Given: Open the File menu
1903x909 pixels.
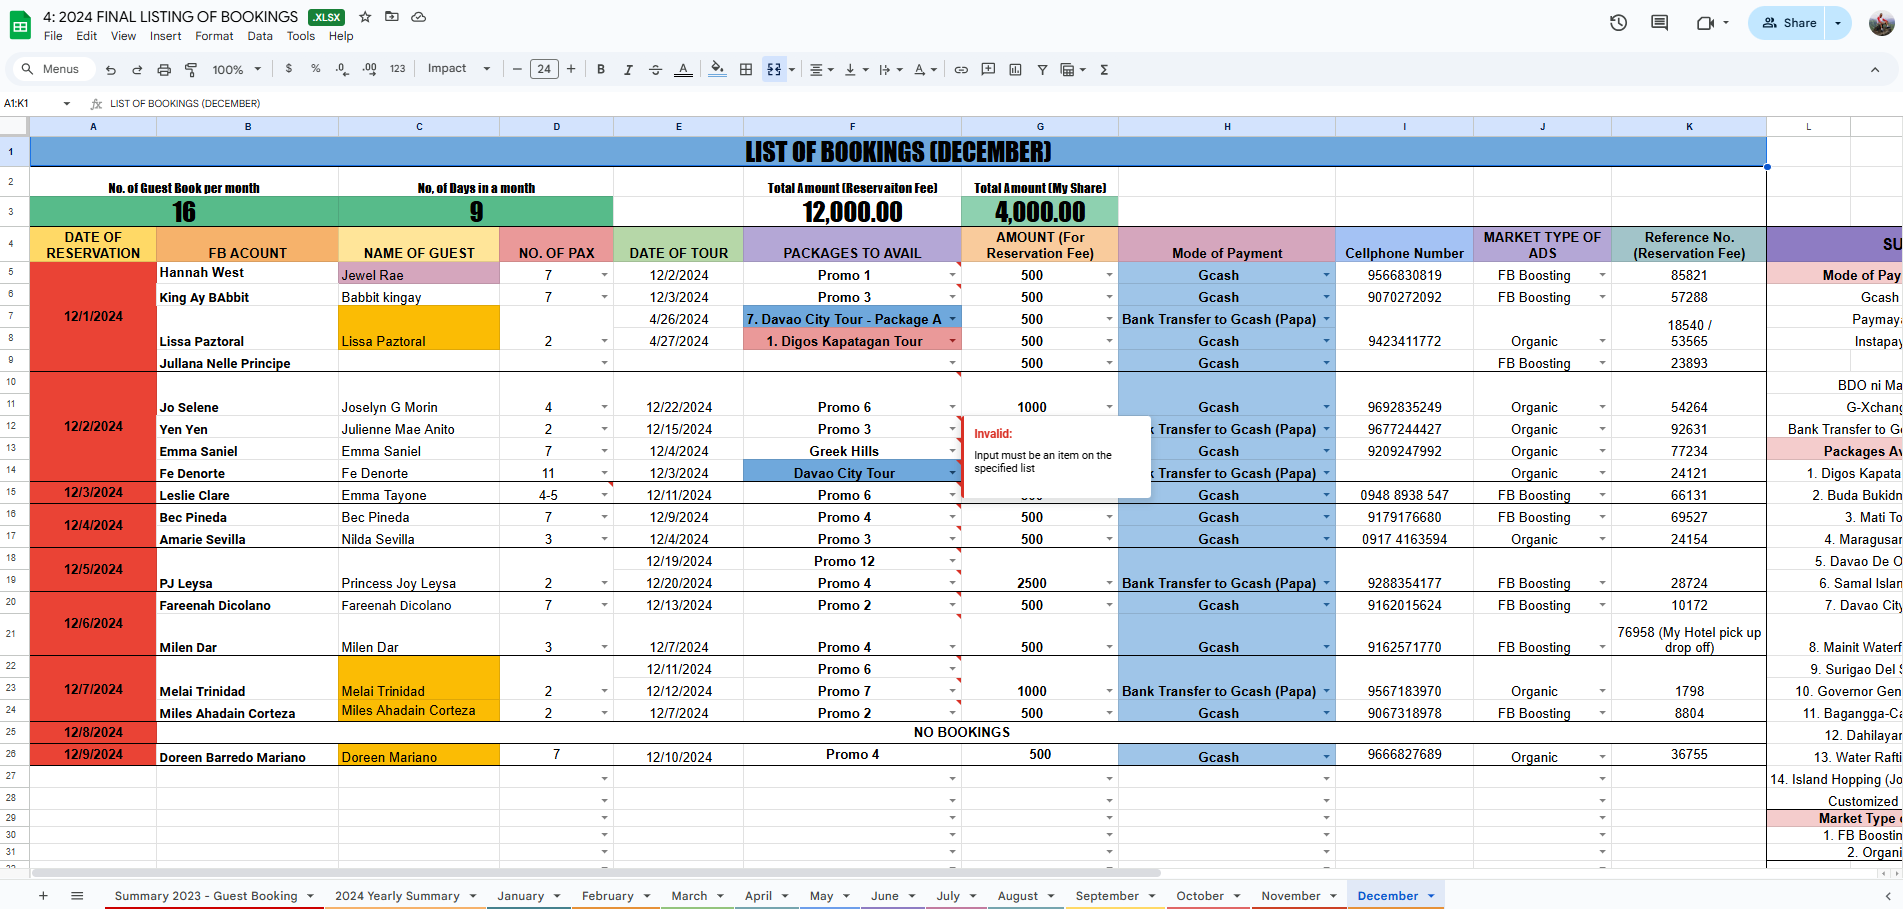Looking at the screenshot, I should [x=53, y=36].
